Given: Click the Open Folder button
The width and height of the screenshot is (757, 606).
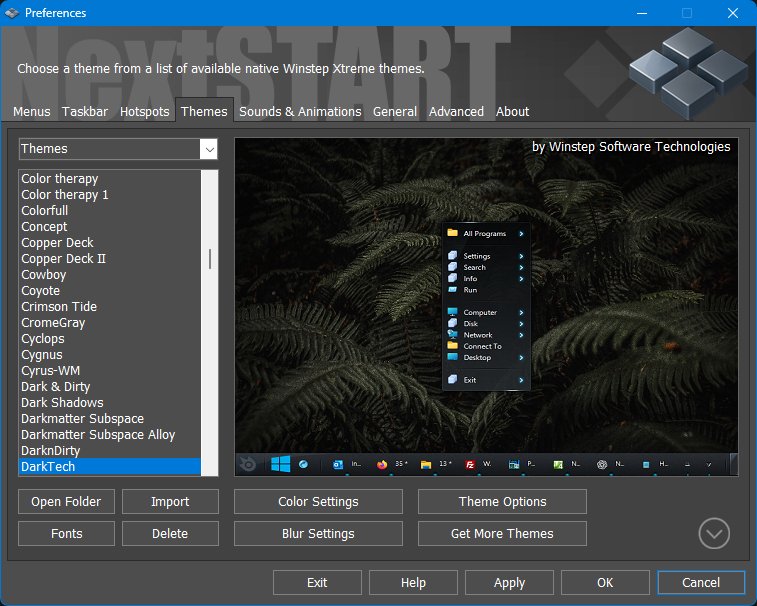Looking at the screenshot, I should [x=66, y=502].
